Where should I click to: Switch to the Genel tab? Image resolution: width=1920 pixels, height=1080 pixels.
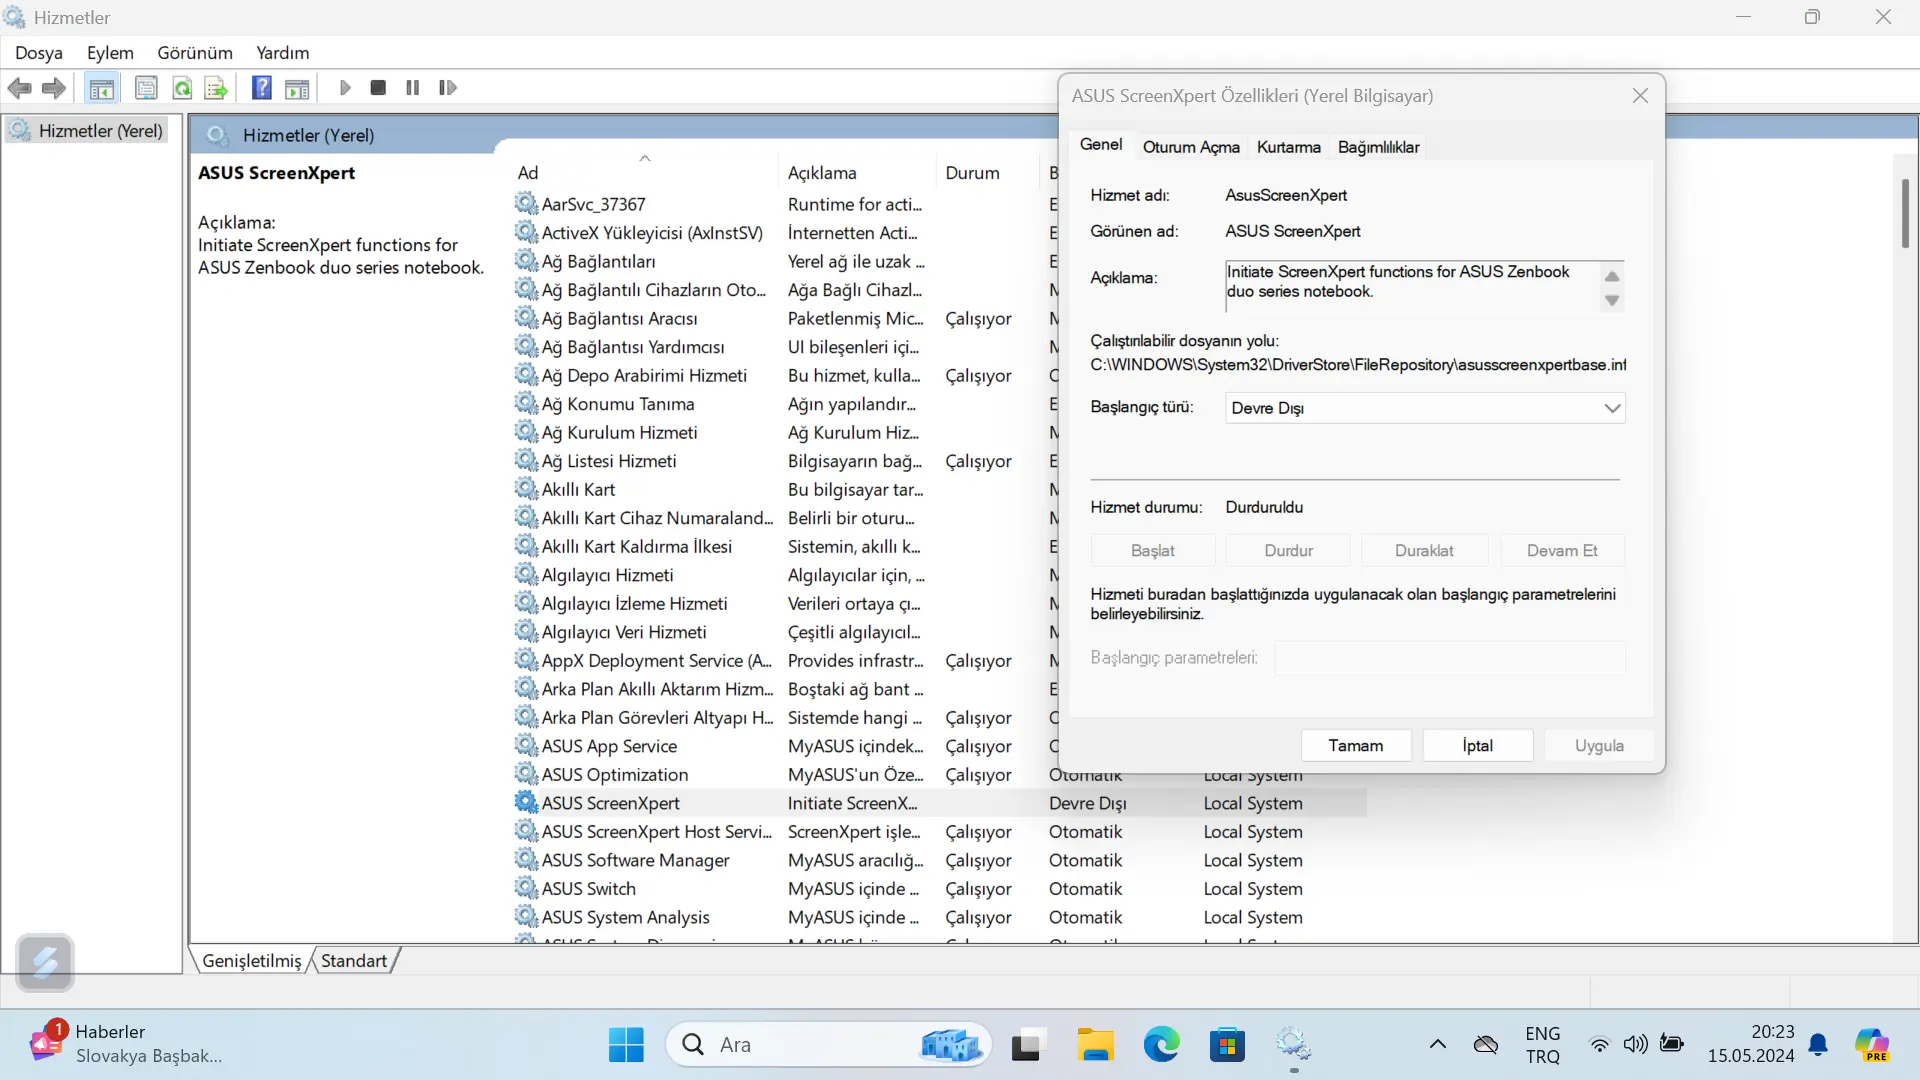point(1101,145)
